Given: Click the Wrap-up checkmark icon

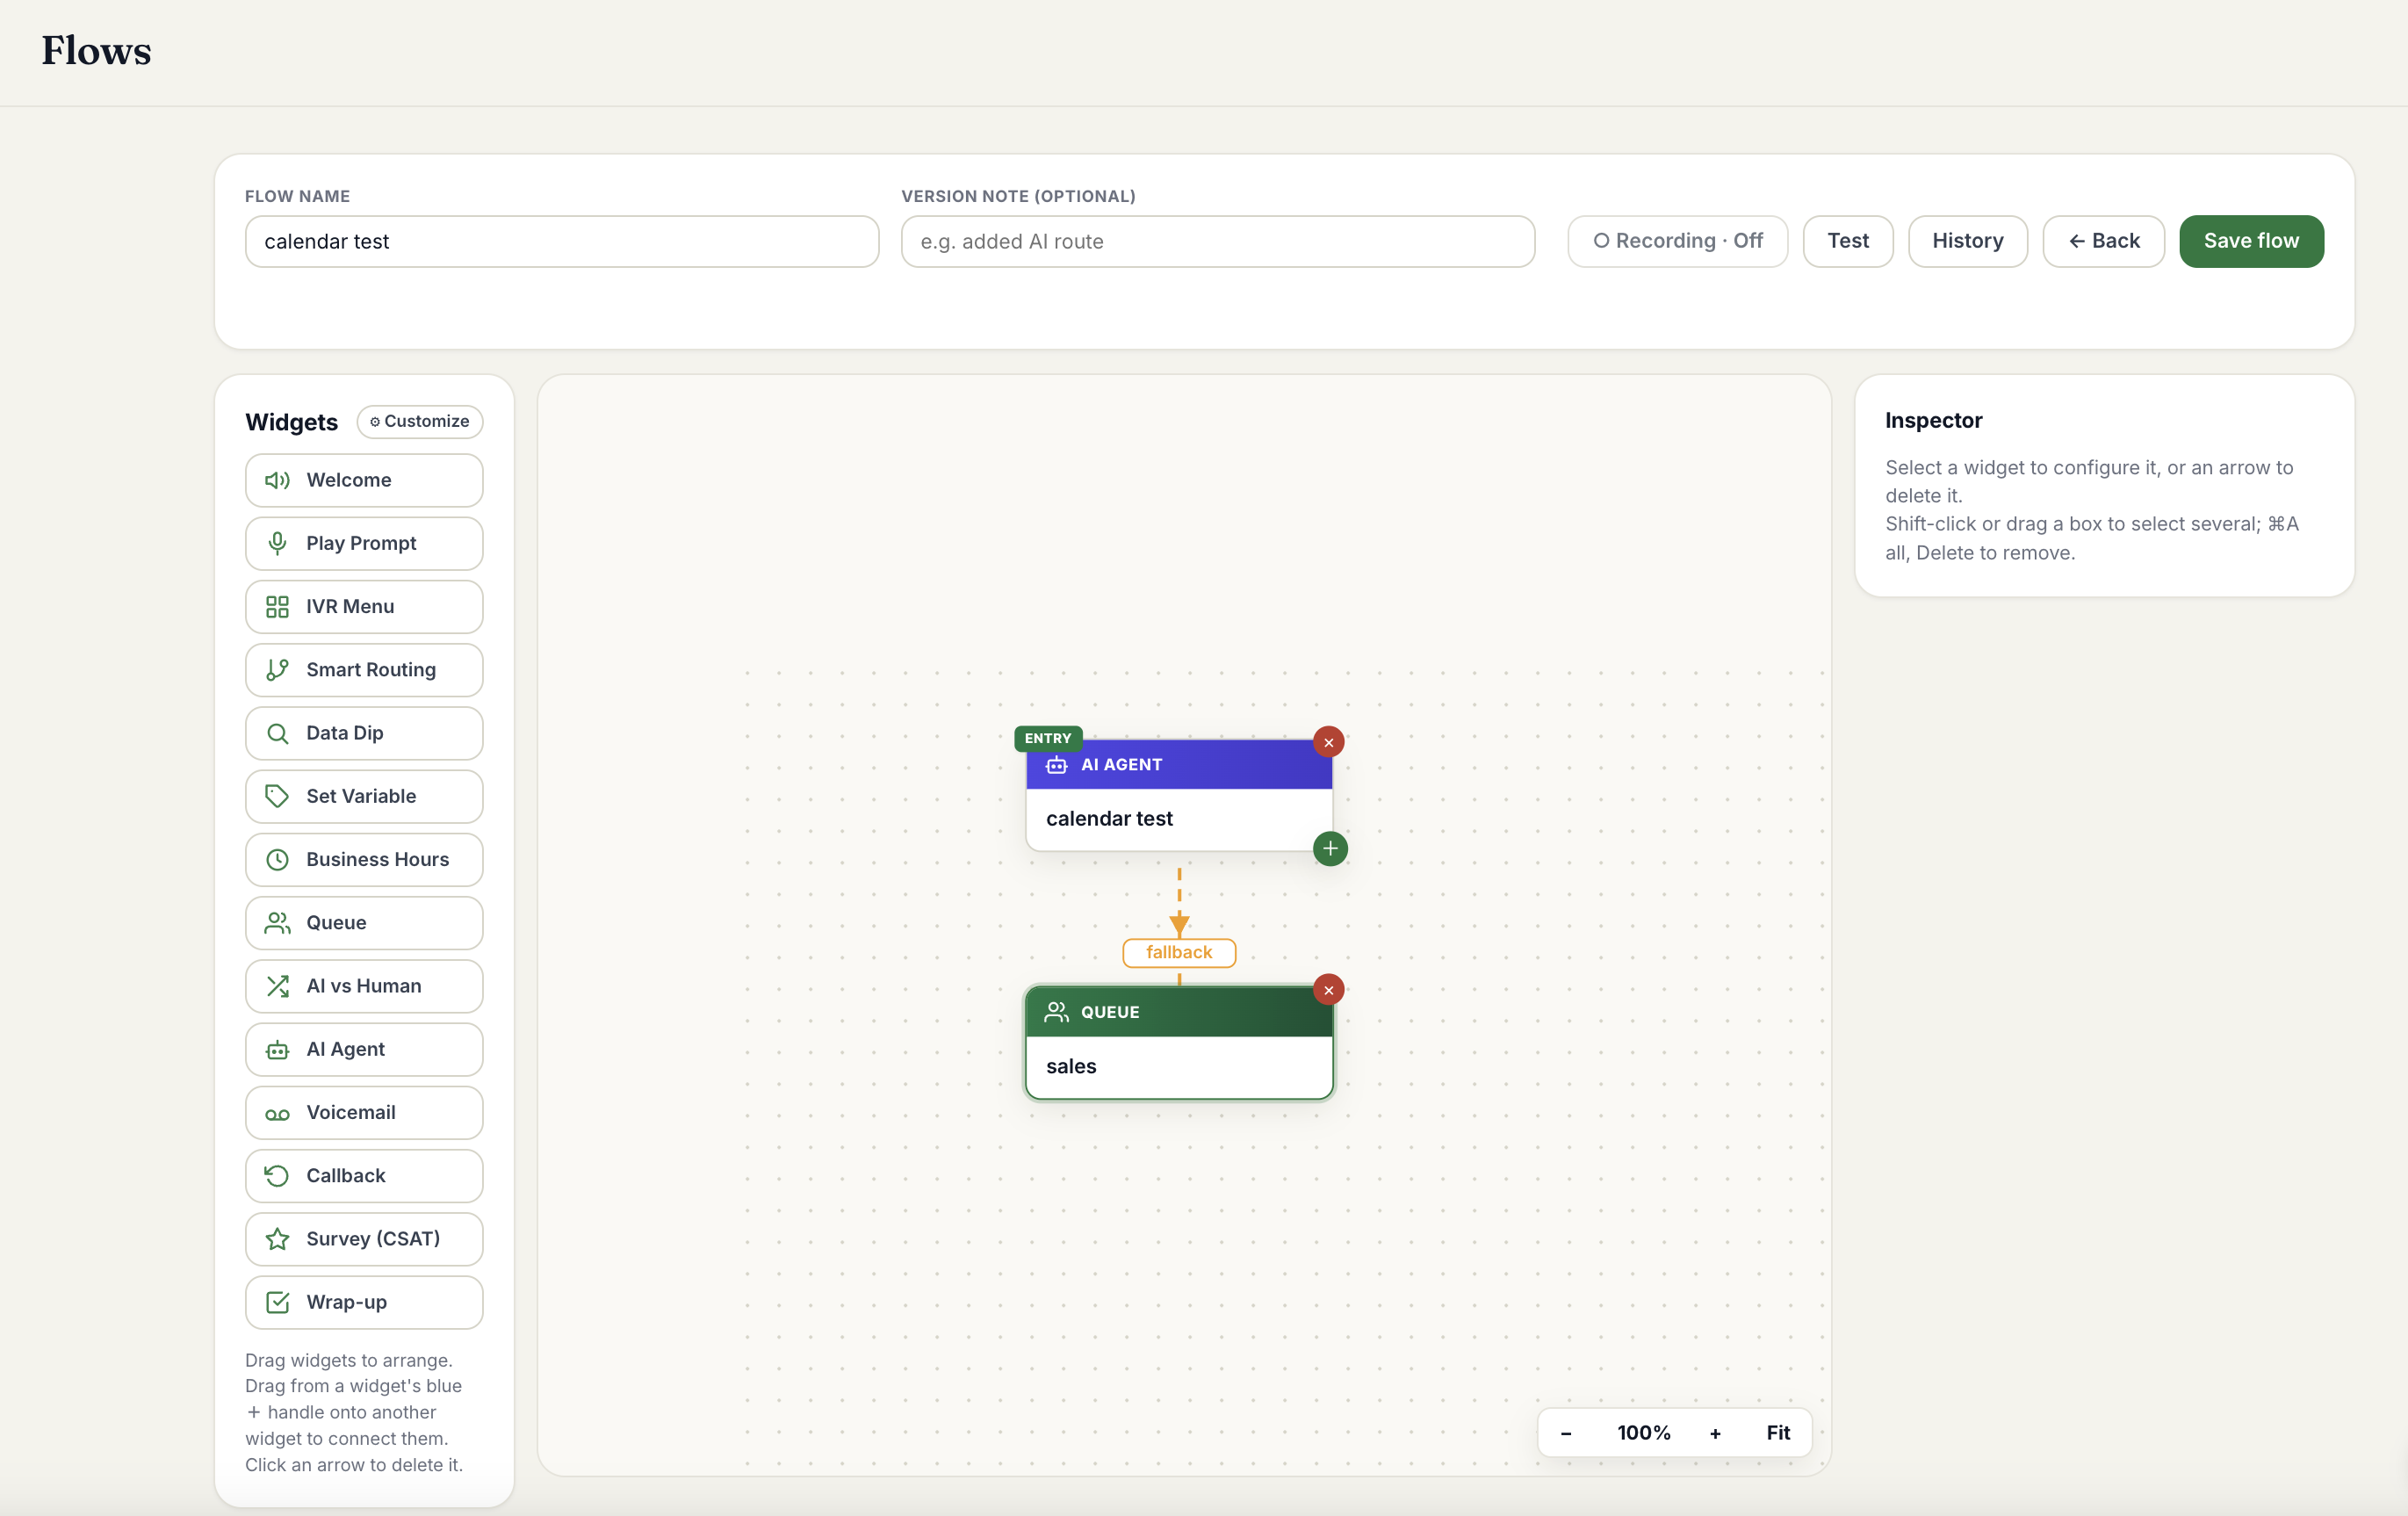Looking at the screenshot, I should tap(277, 1302).
